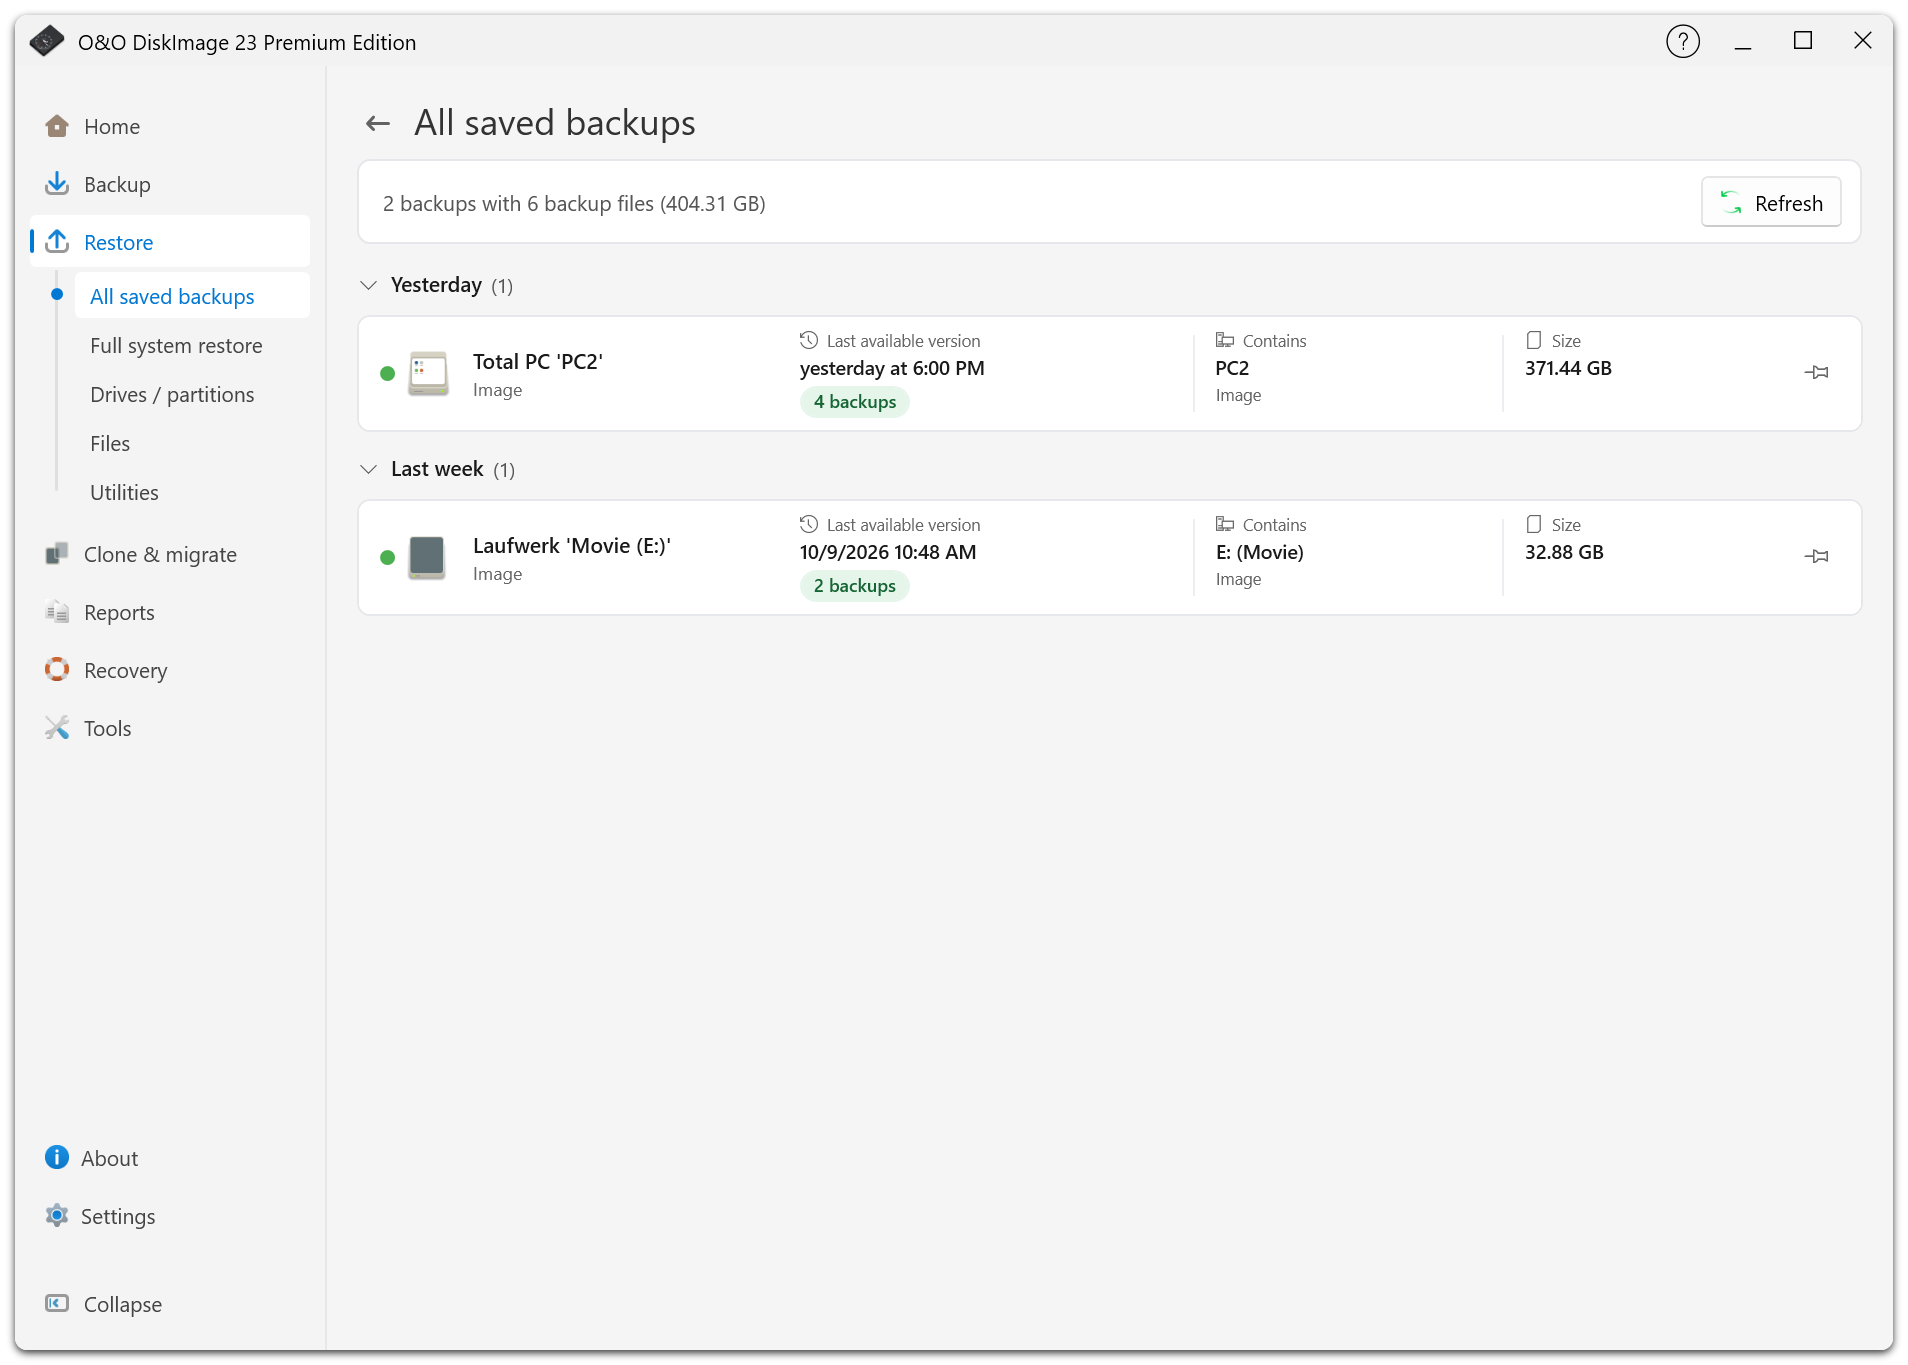Click the Yesterday group heading label
This screenshot has width=1908, height=1365.
coord(436,285)
